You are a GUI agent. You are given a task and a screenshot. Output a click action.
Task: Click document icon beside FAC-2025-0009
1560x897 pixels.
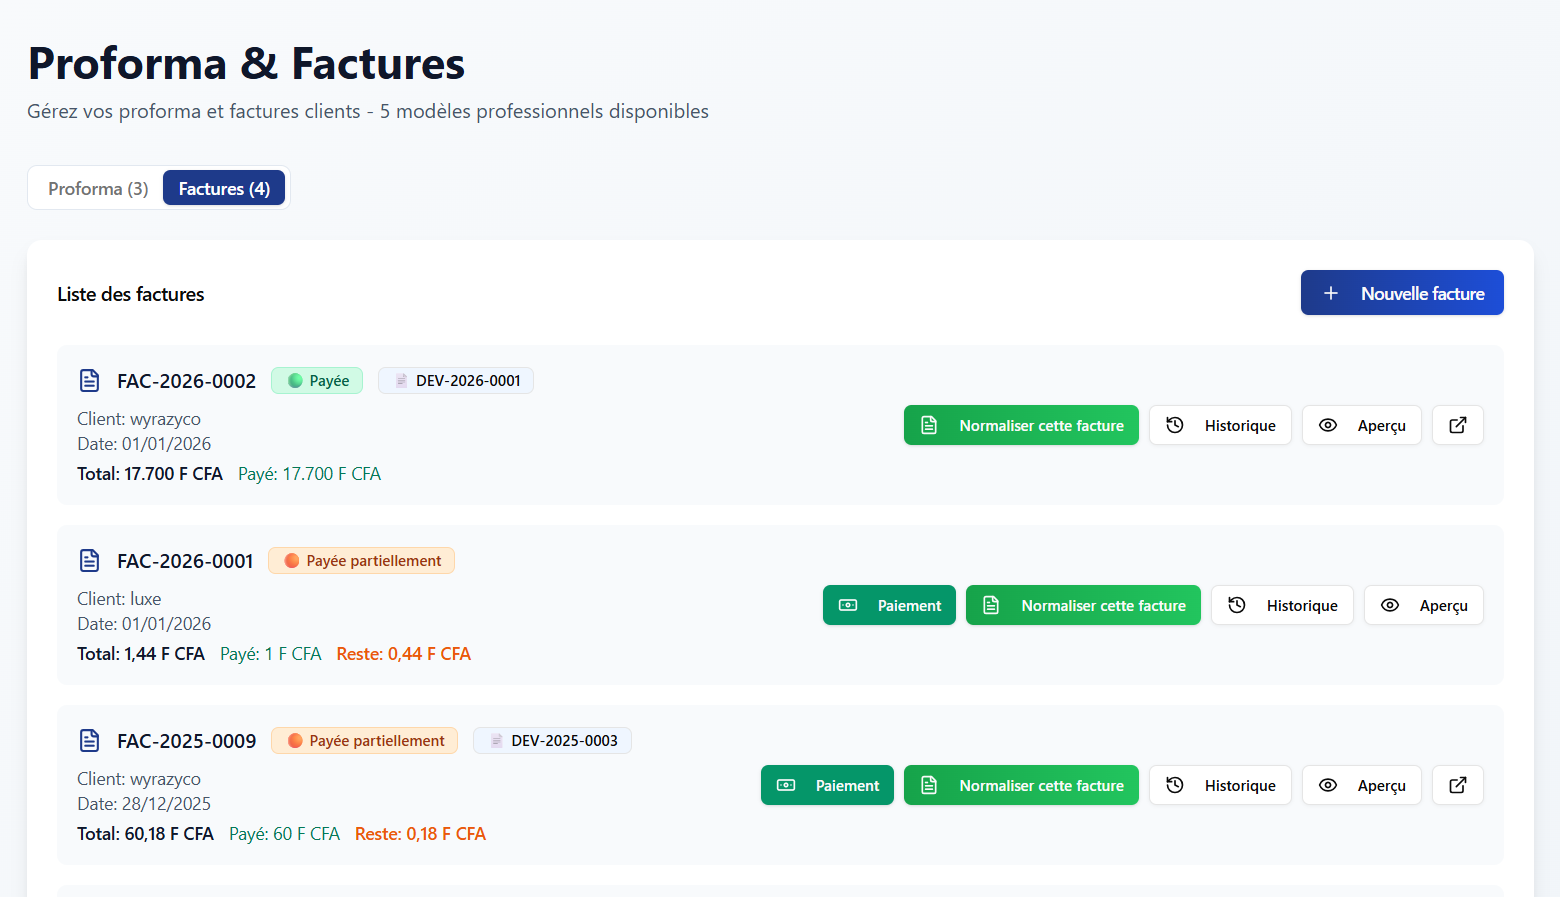[90, 741]
